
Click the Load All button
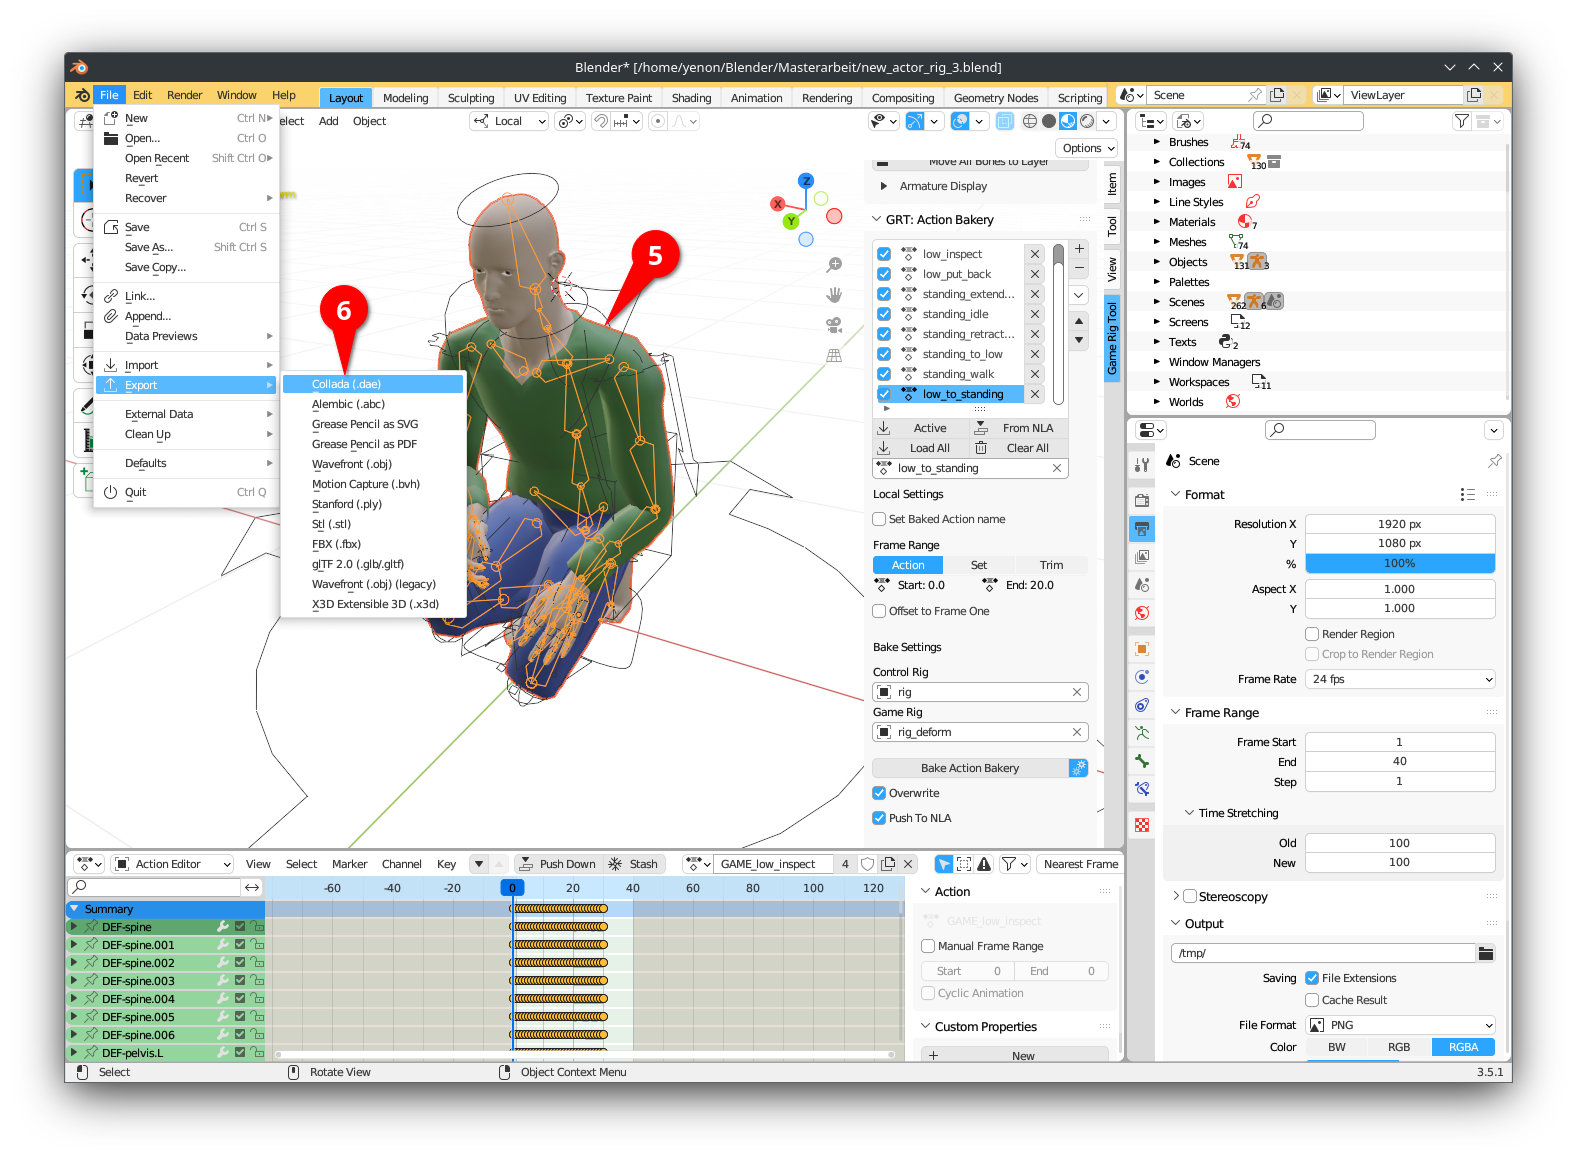pos(929,448)
